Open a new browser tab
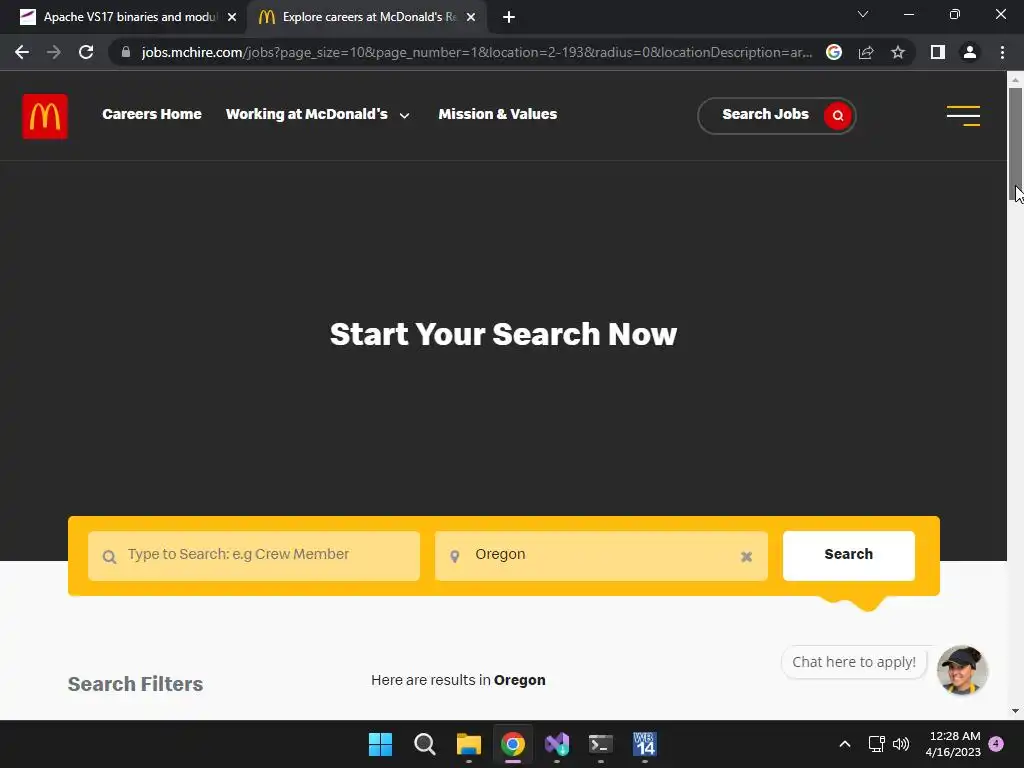1024x768 pixels. (509, 17)
